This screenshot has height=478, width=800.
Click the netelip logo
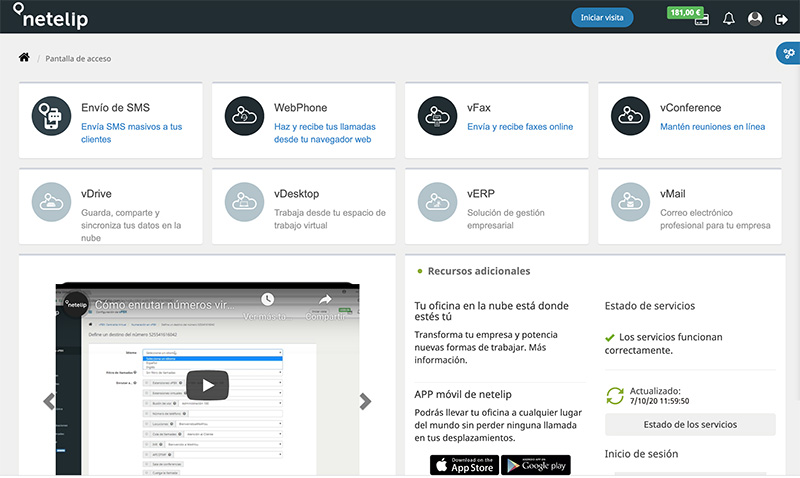(x=51, y=16)
